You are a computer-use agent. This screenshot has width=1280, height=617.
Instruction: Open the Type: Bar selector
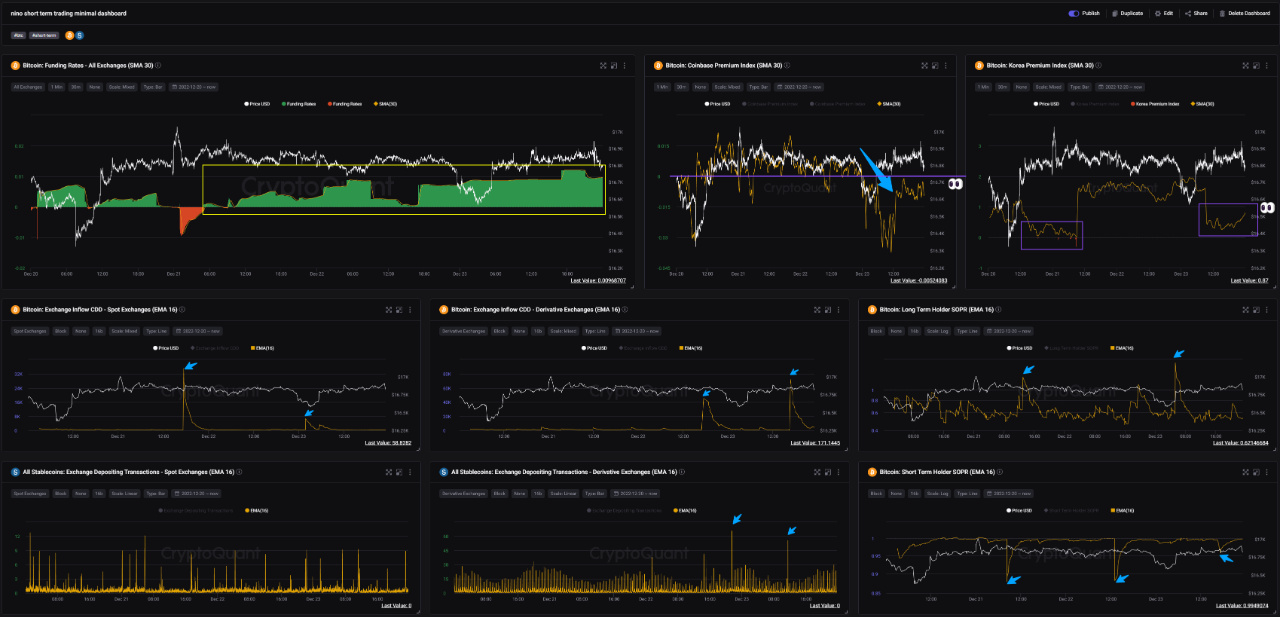pos(152,87)
